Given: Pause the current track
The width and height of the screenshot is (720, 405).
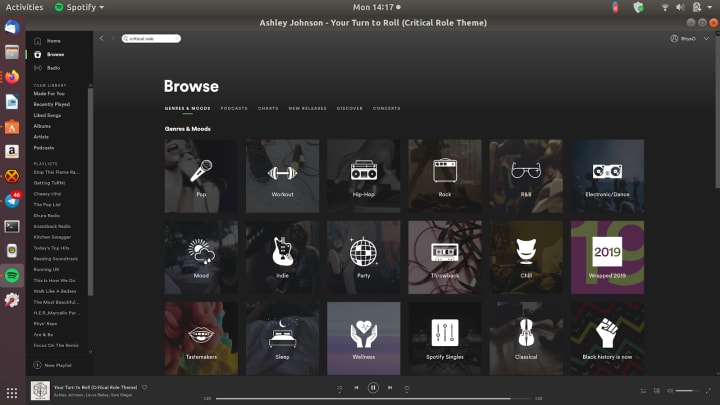Looking at the screenshot, I should pos(373,388).
